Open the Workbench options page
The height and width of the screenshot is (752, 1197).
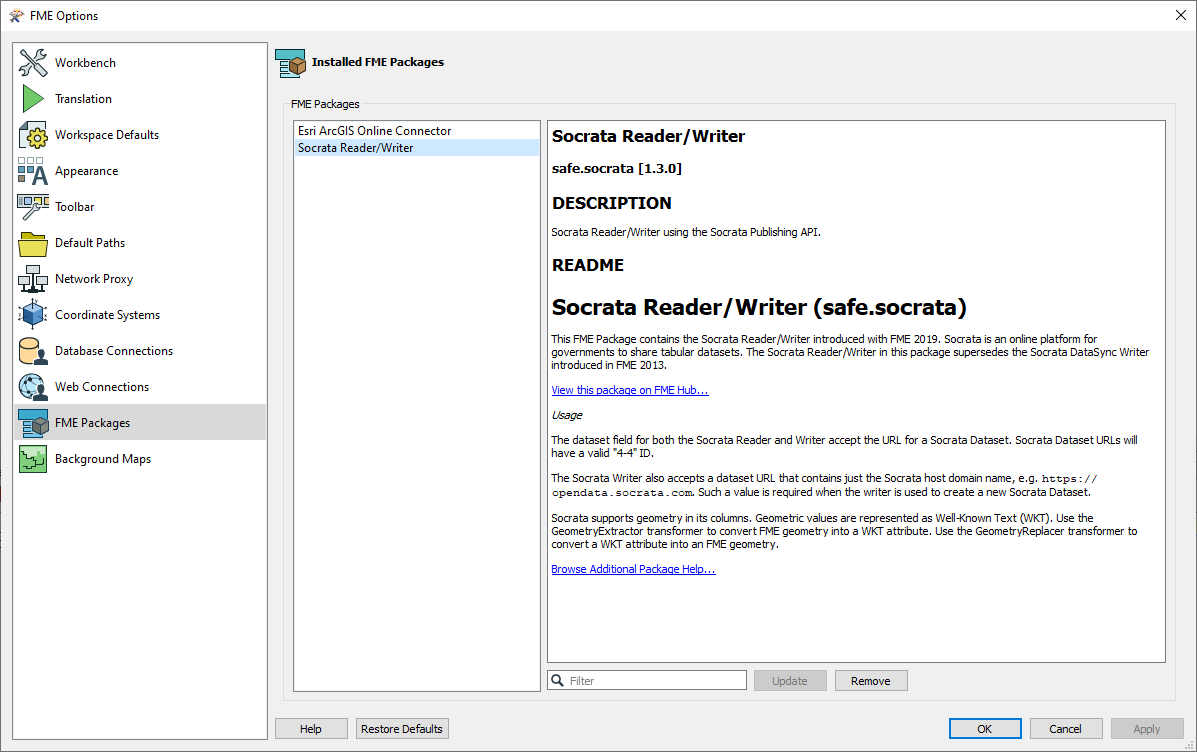coord(85,63)
